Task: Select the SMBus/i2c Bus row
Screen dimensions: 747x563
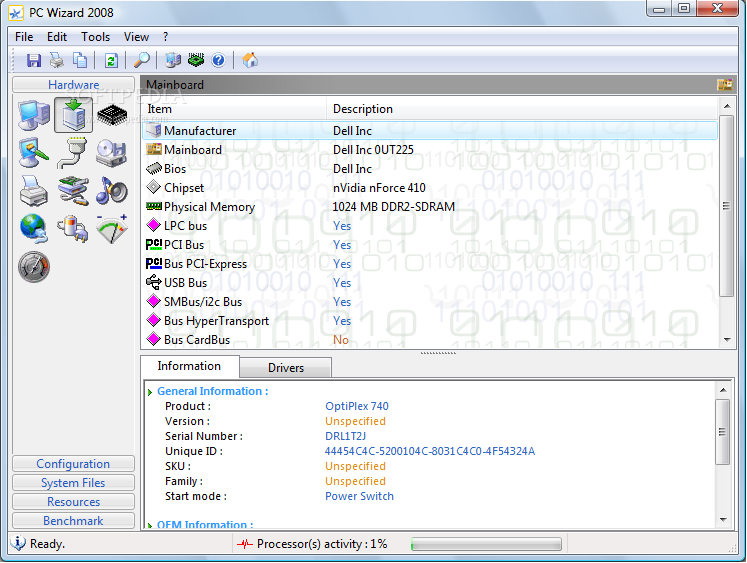Action: click(430, 302)
